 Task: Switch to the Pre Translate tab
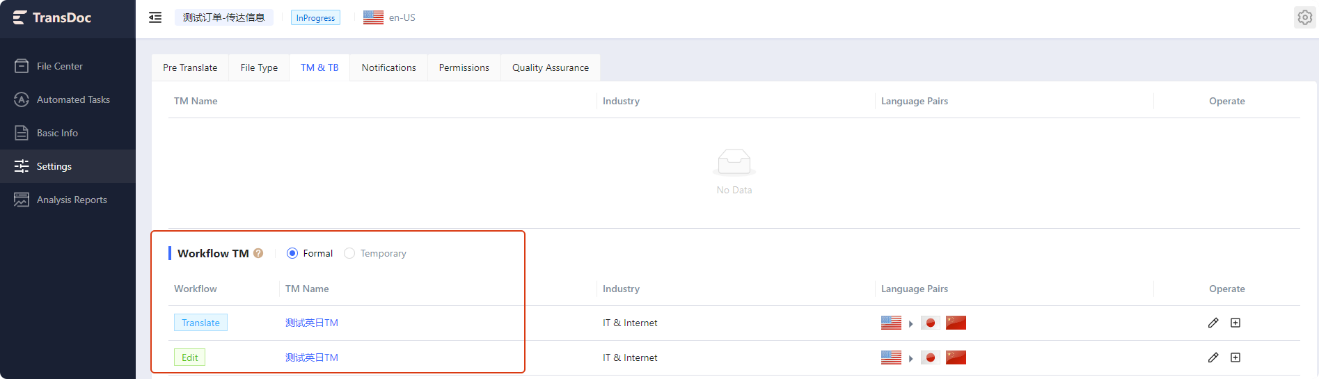[x=190, y=68]
